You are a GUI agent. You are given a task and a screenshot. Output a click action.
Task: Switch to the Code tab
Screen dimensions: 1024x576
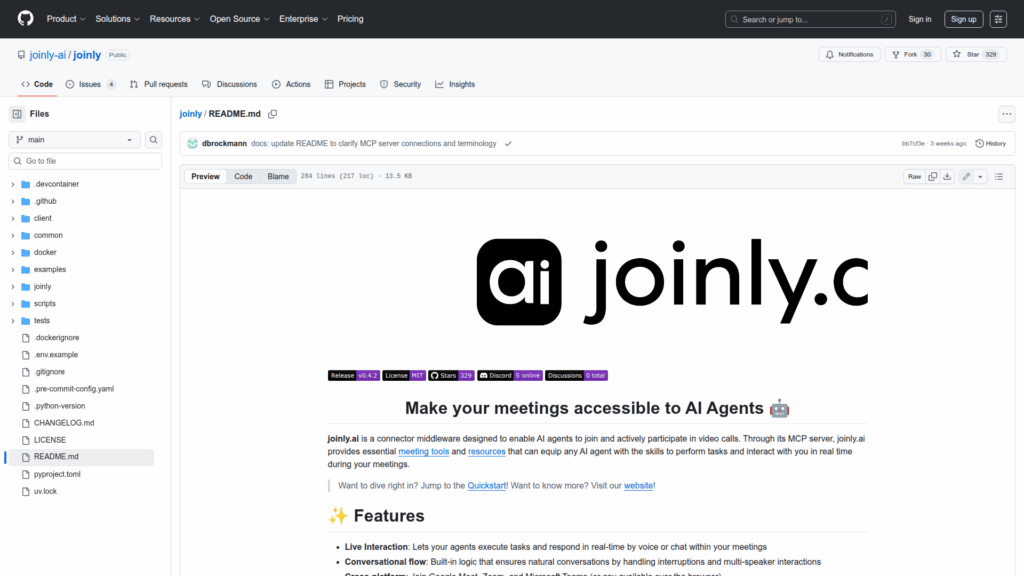(37, 84)
